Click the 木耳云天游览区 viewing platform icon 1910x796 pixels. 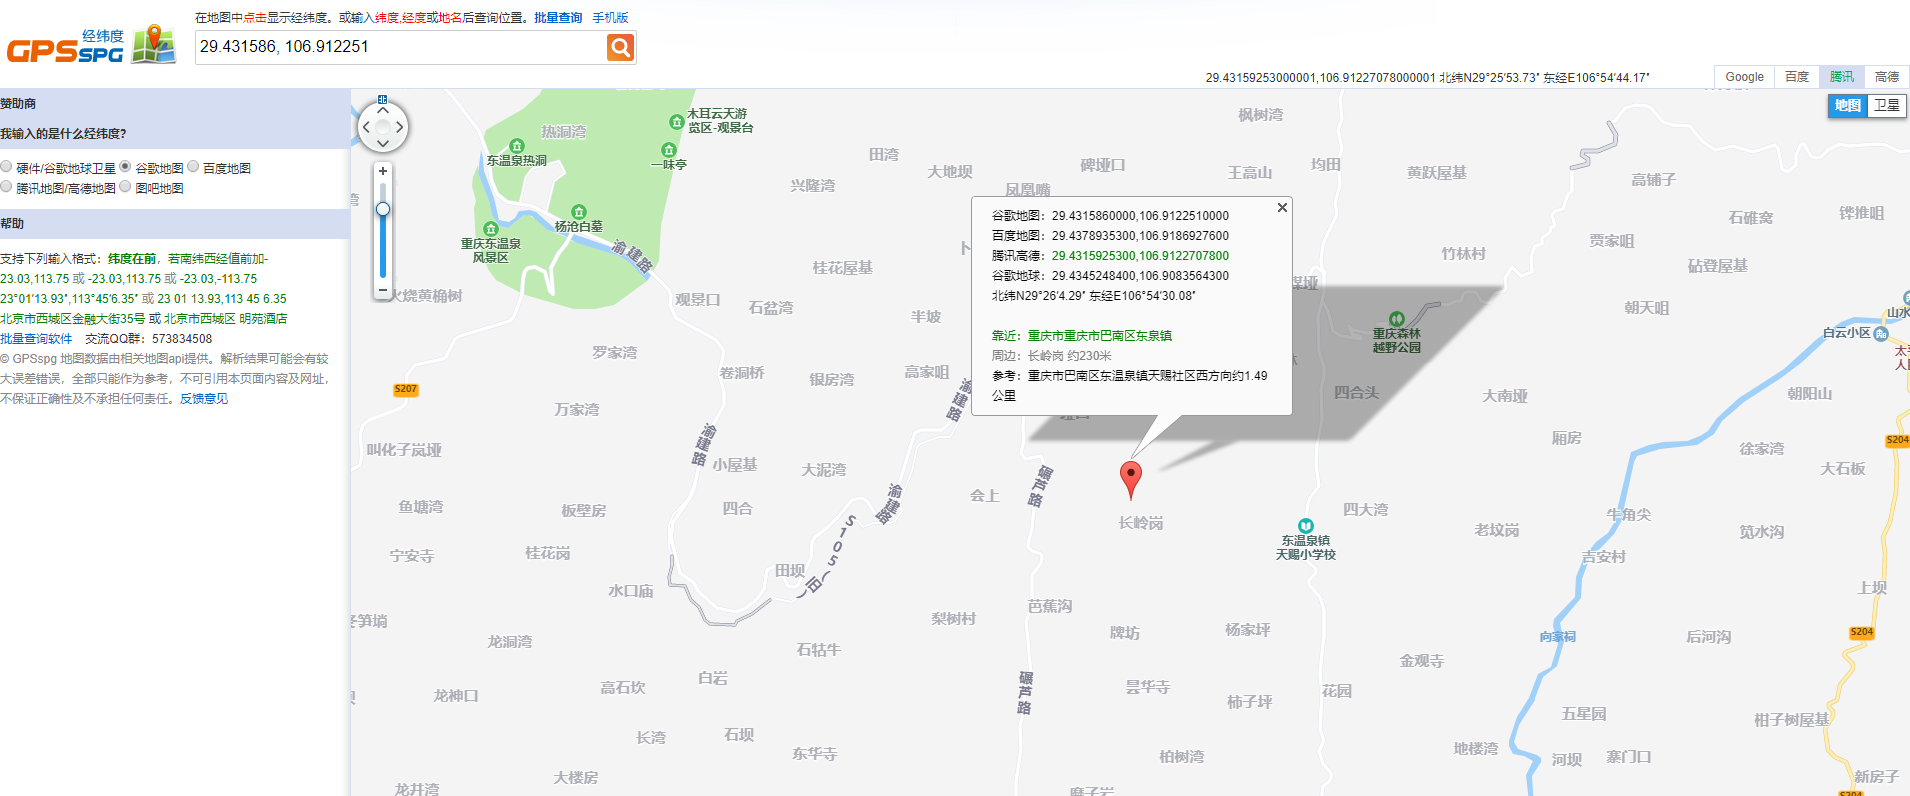pos(676,121)
